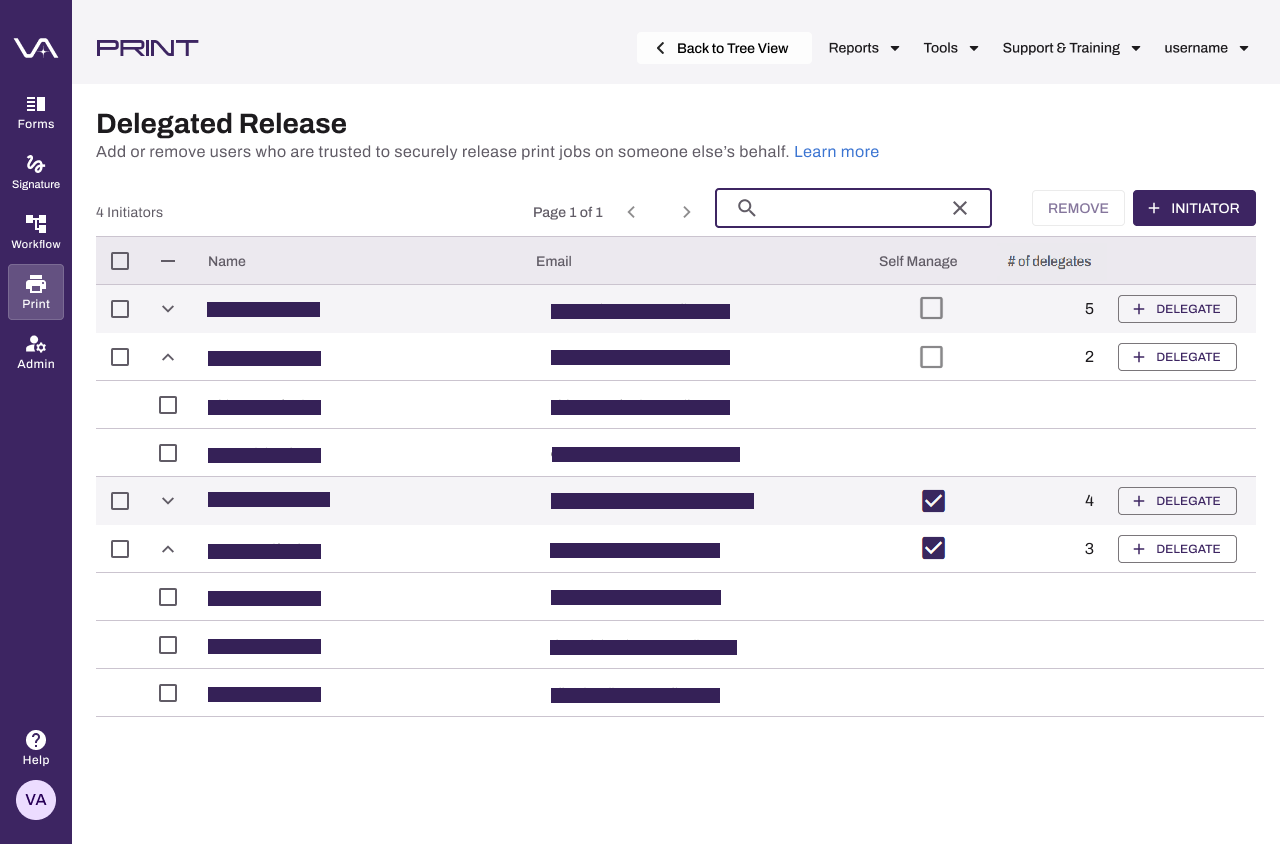Screen dimensions: 1280x844
Task: Click the '4 Initiators' count text
Action: (129, 212)
